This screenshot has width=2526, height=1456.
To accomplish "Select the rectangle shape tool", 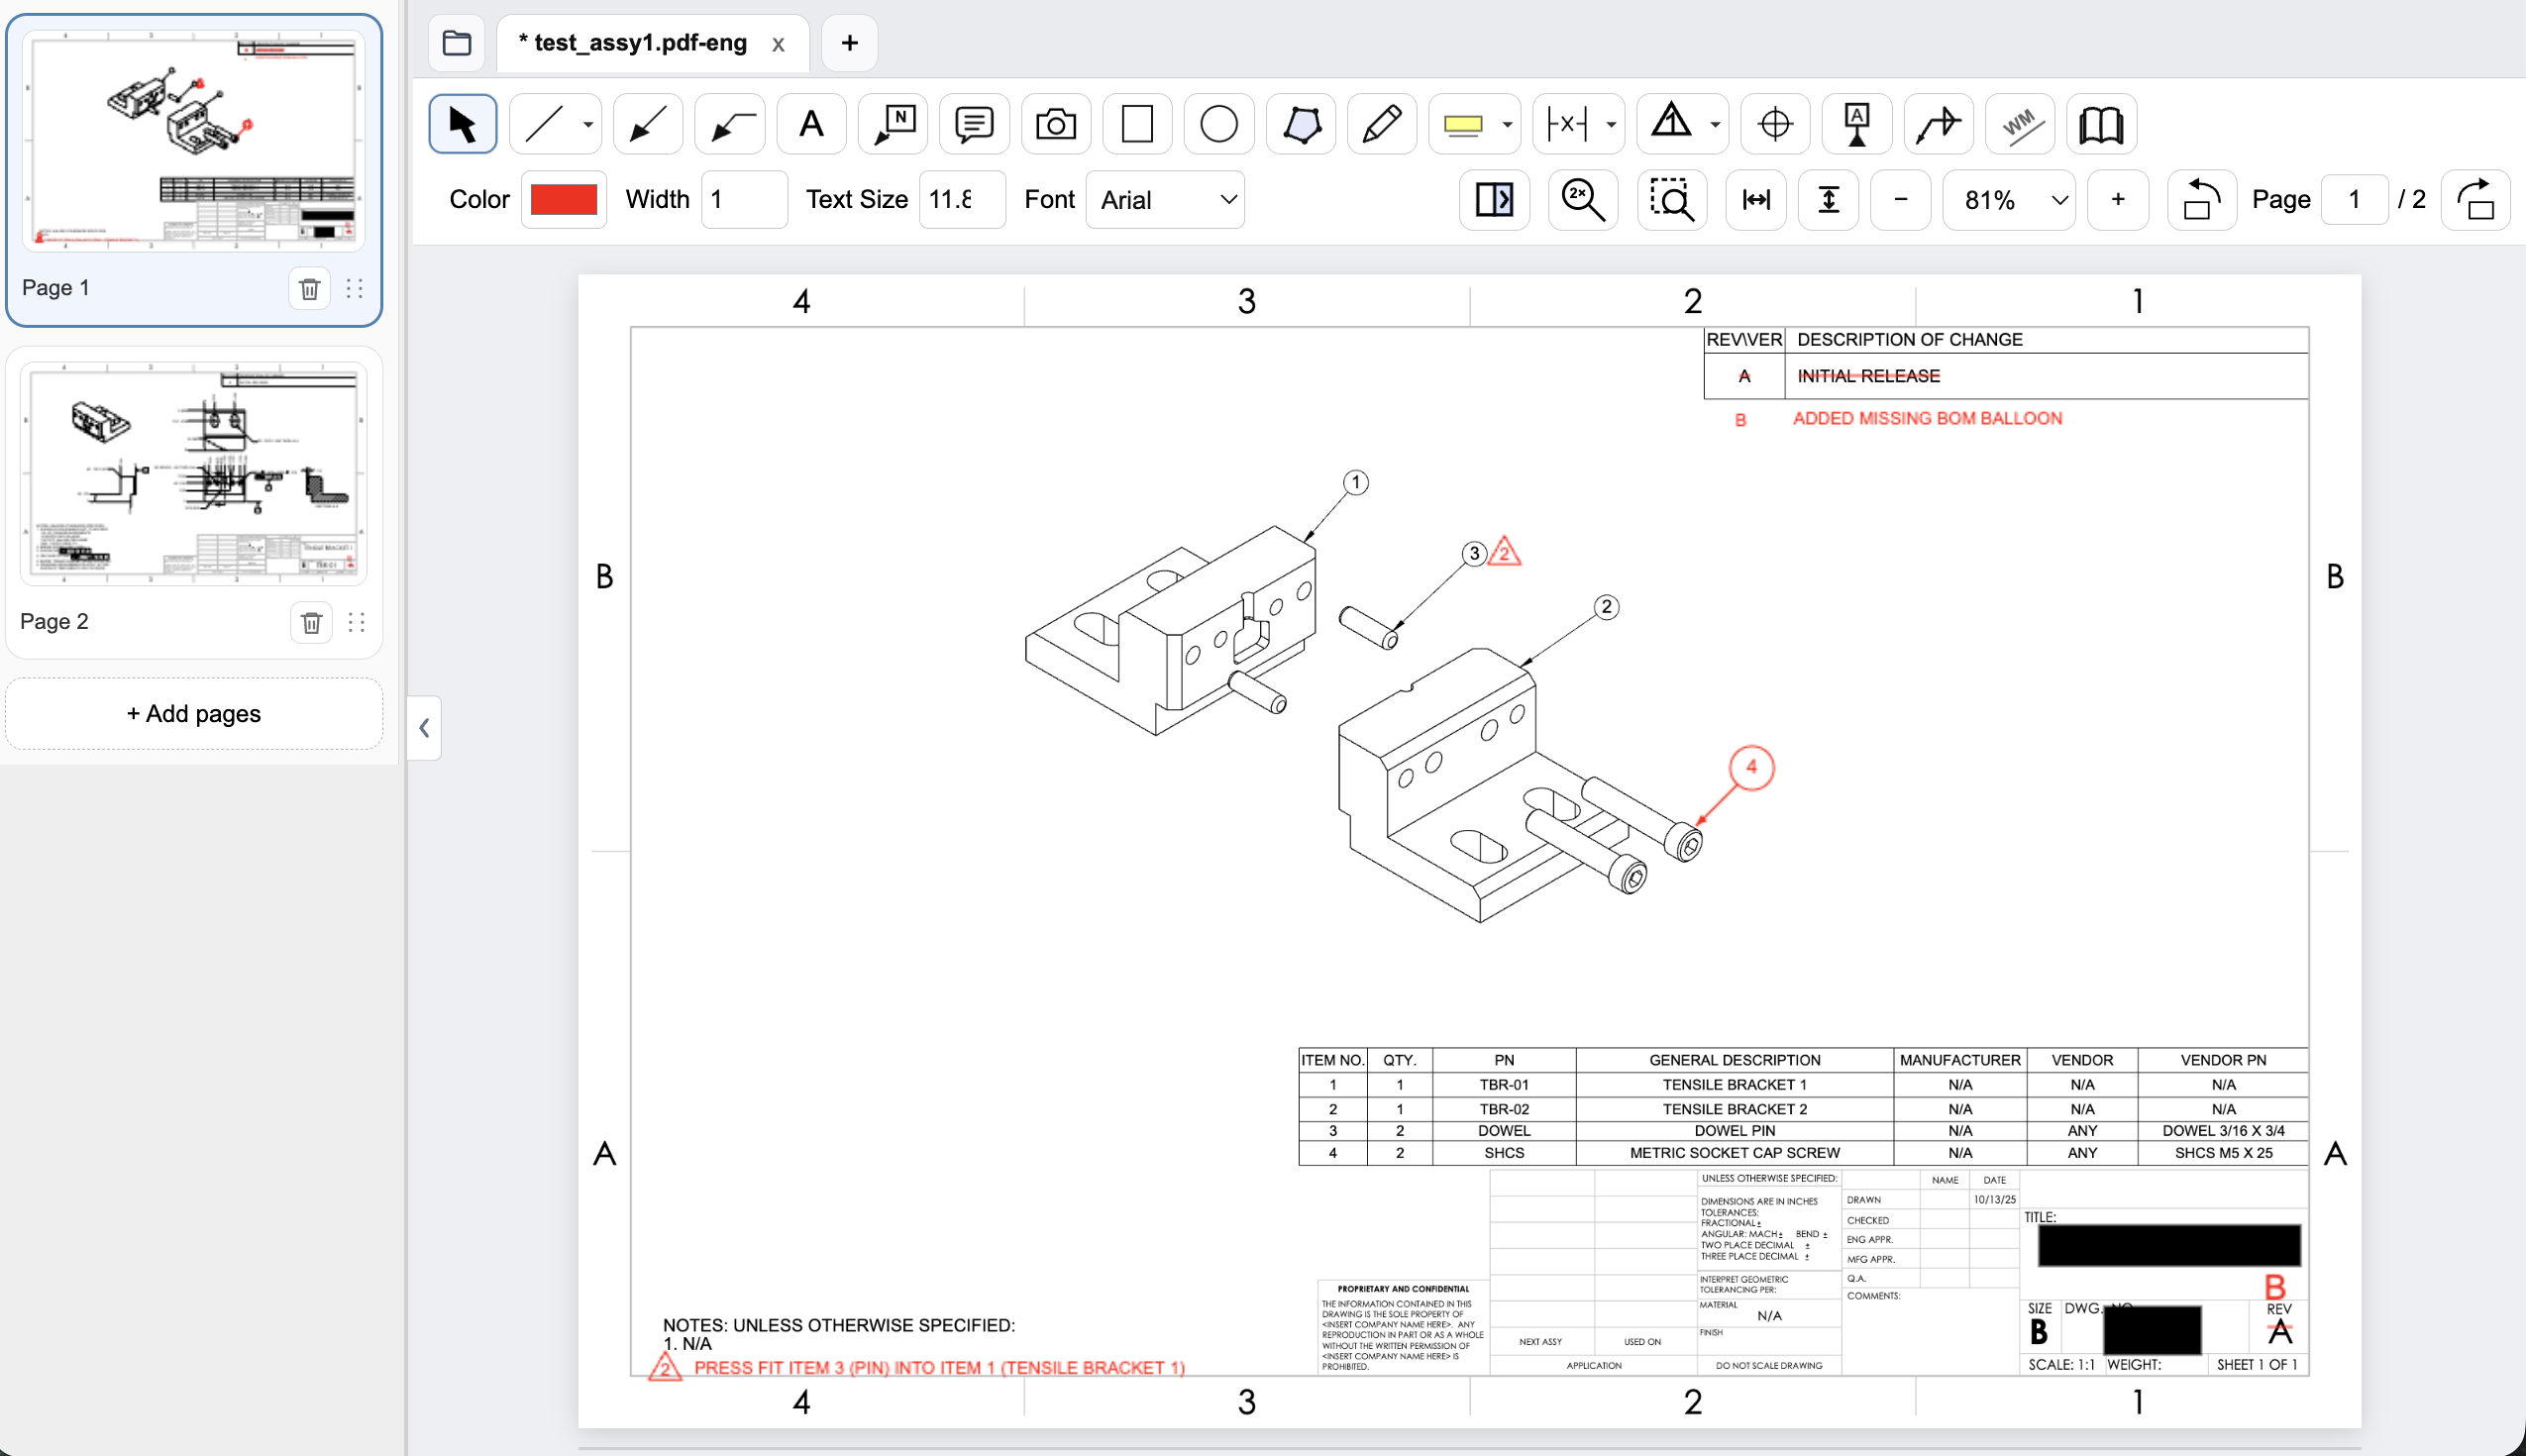I will pyautogui.click(x=1137, y=124).
